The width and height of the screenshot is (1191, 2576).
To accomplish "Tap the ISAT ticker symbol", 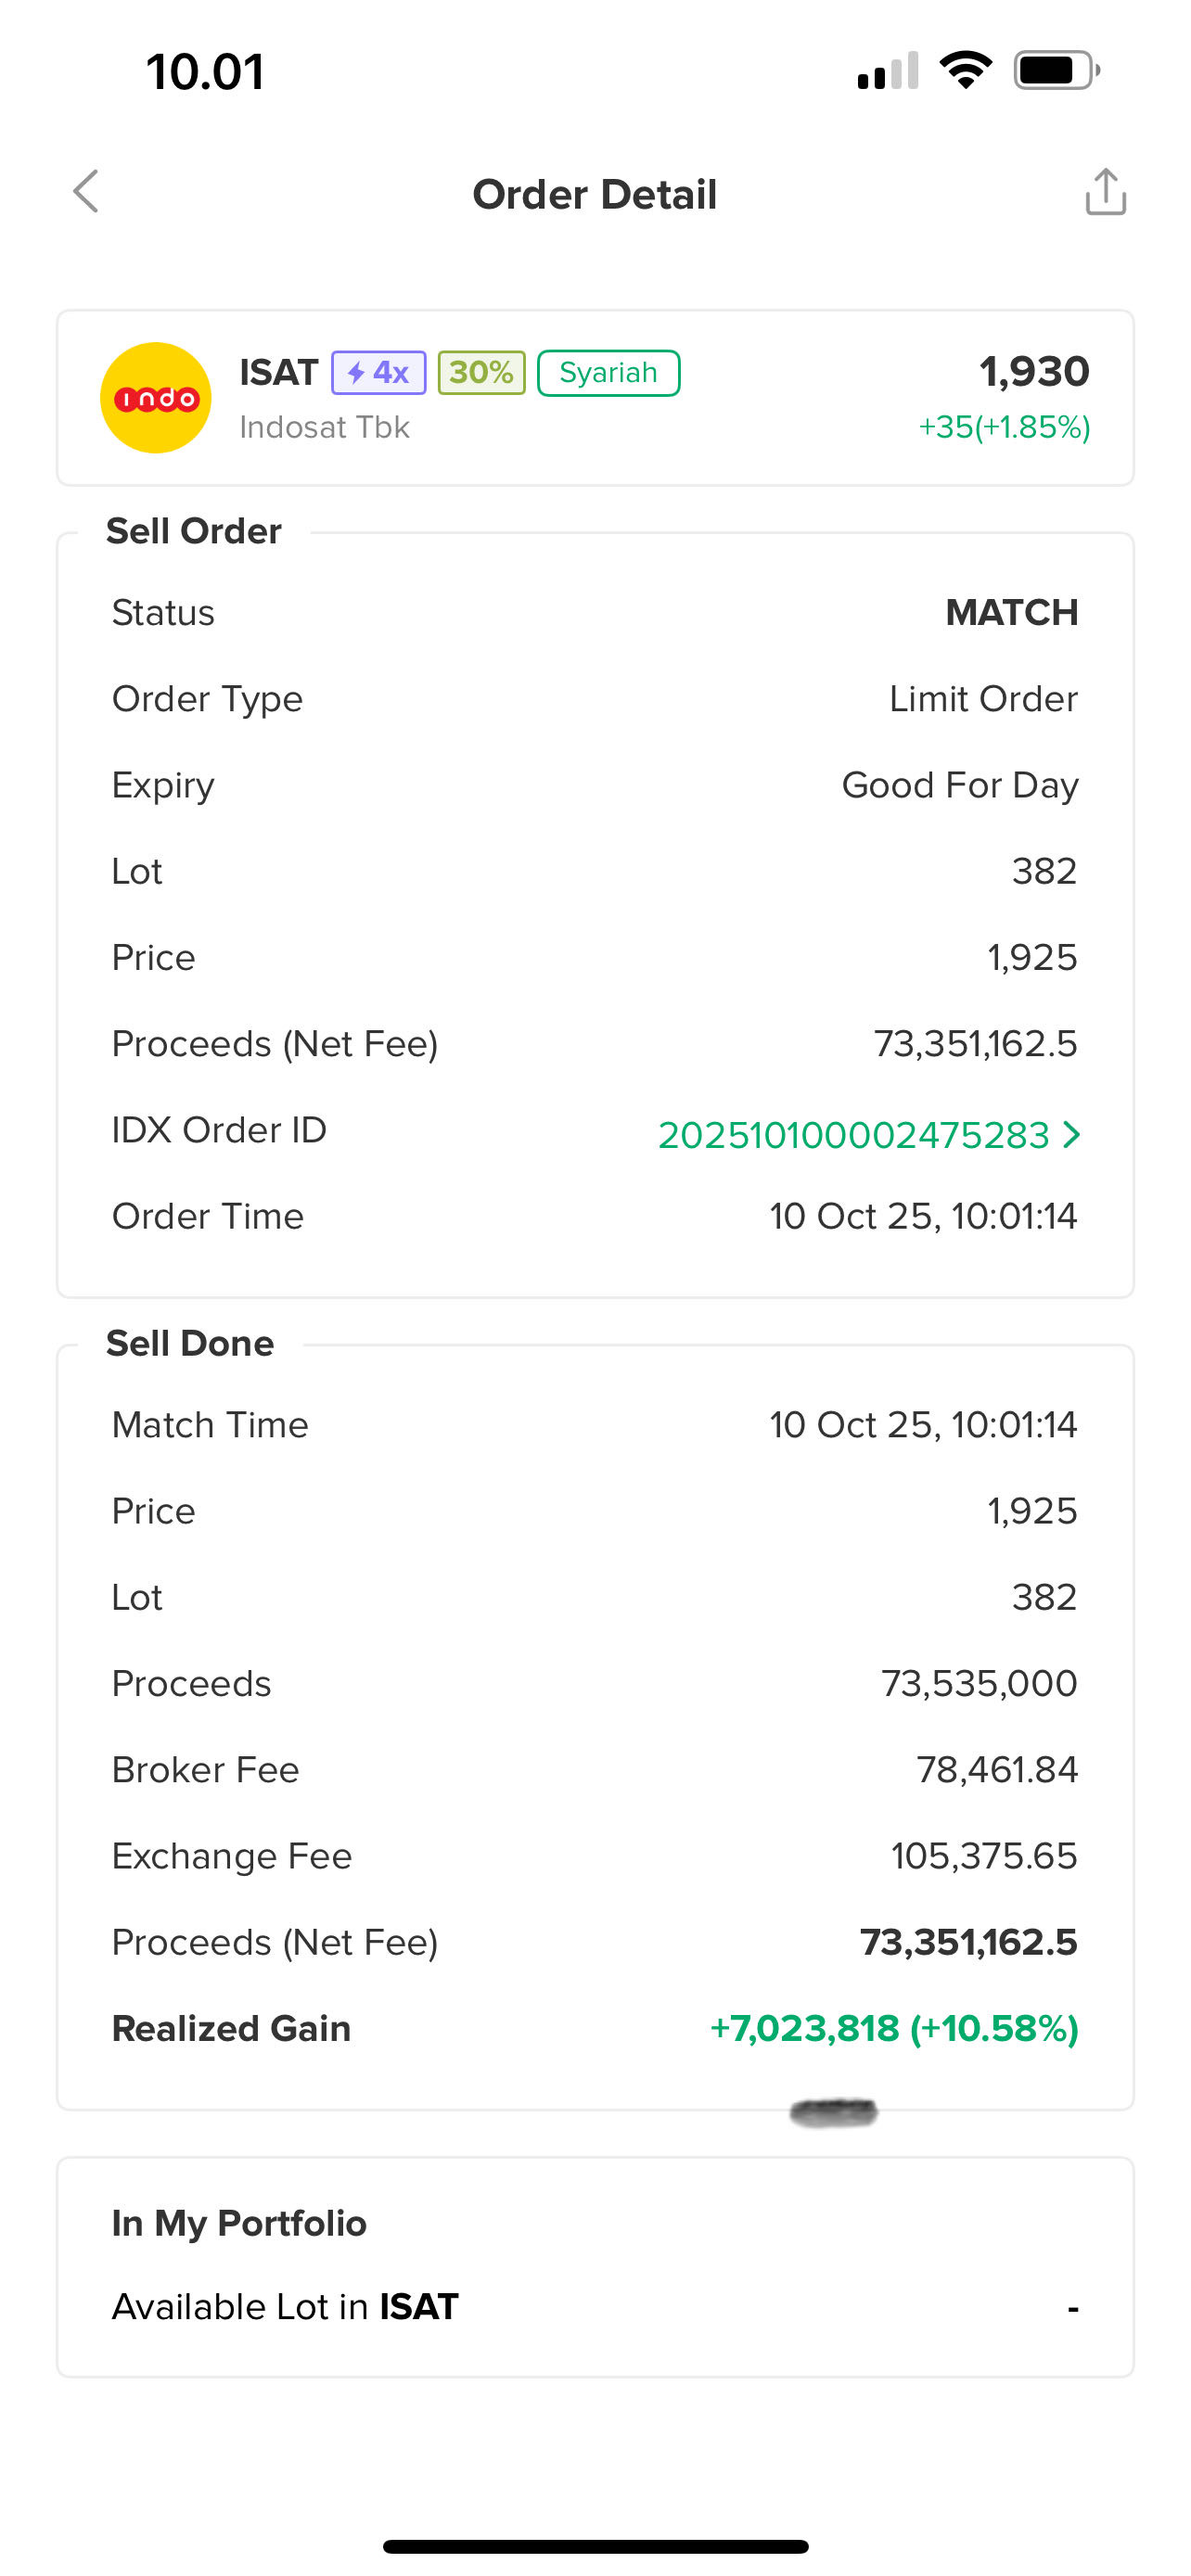I will point(278,373).
